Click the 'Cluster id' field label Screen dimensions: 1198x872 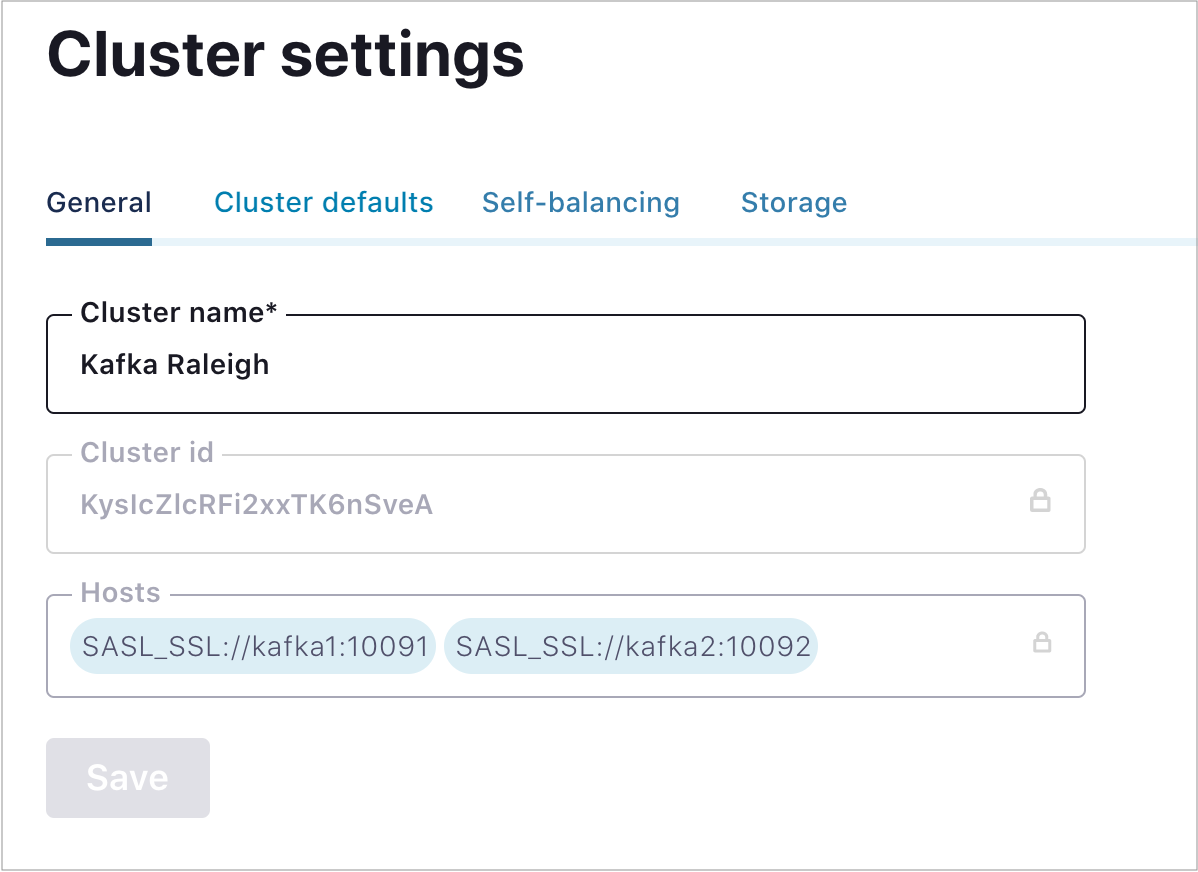click(147, 453)
